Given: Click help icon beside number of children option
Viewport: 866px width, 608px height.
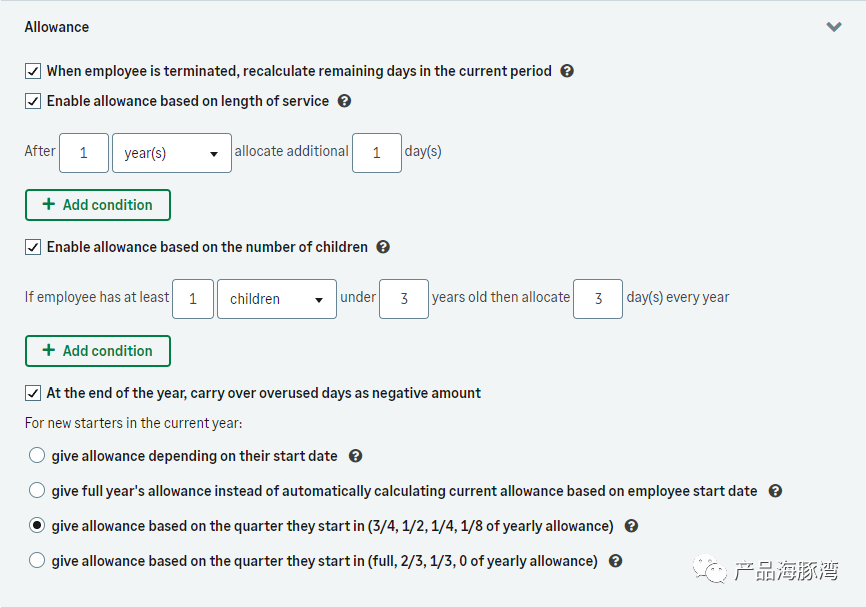Looking at the screenshot, I should (x=383, y=247).
